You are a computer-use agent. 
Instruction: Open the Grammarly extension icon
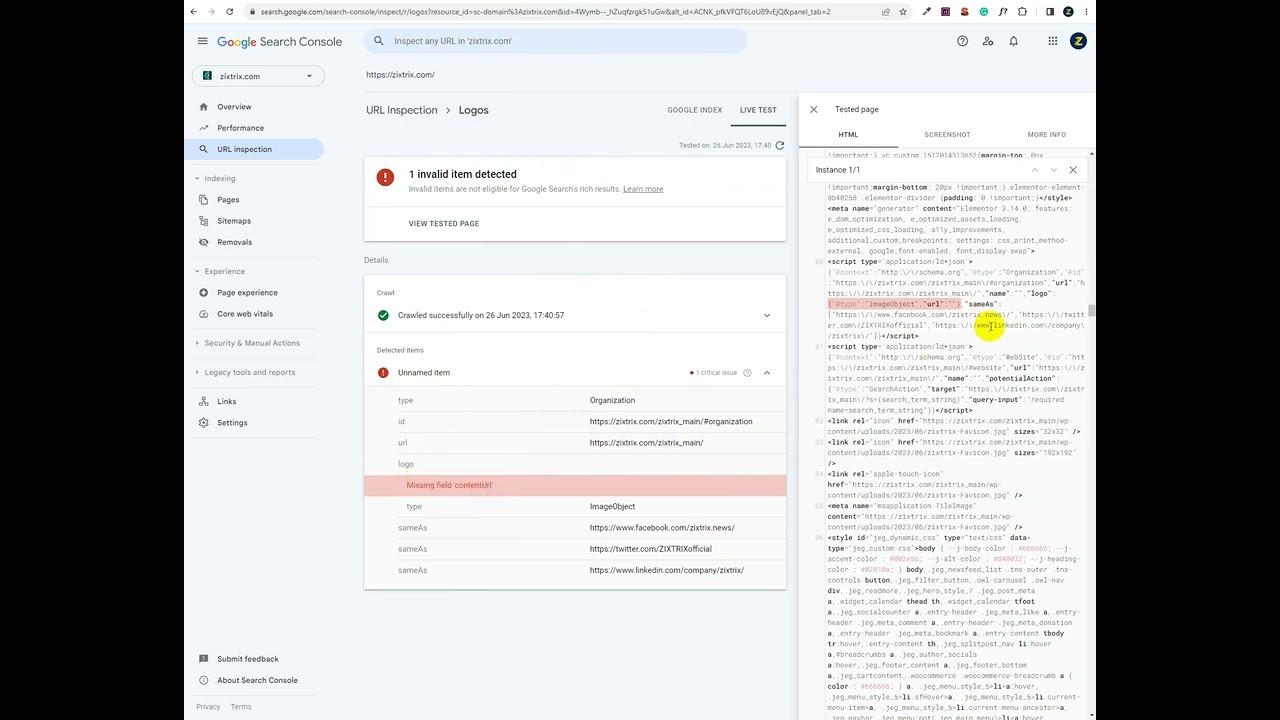tap(984, 12)
